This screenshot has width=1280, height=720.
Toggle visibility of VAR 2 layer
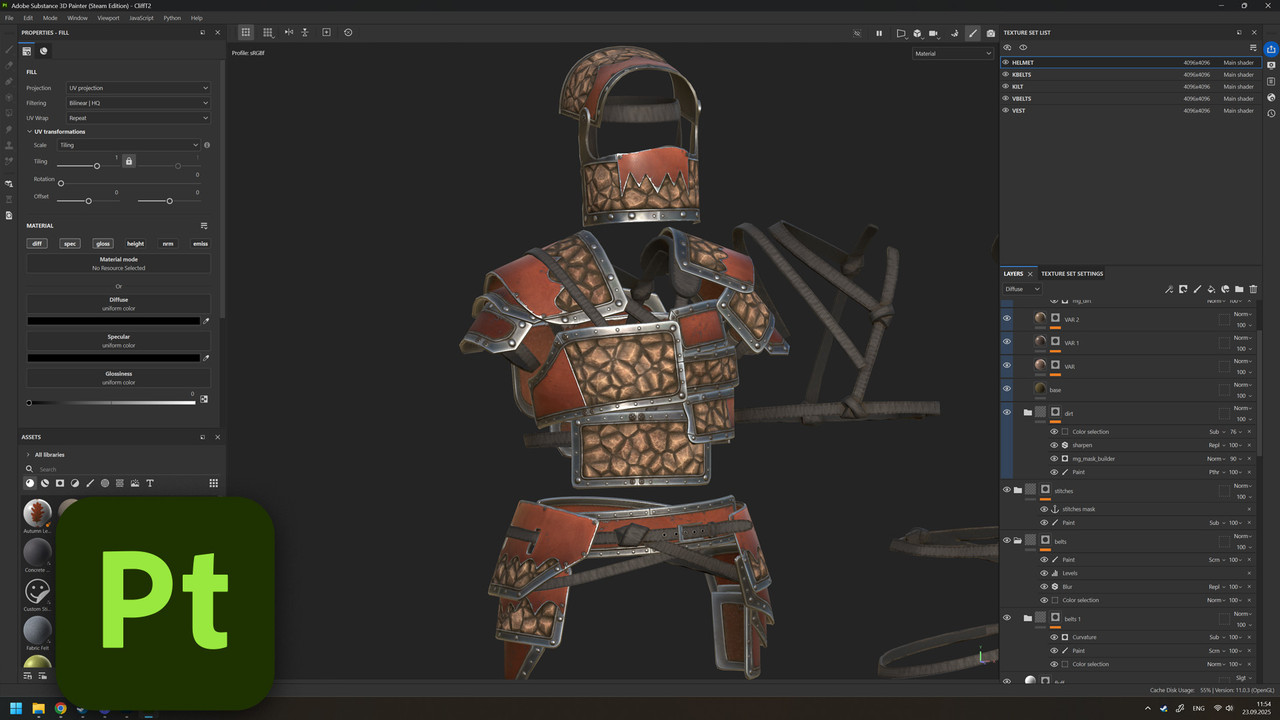click(1007, 319)
